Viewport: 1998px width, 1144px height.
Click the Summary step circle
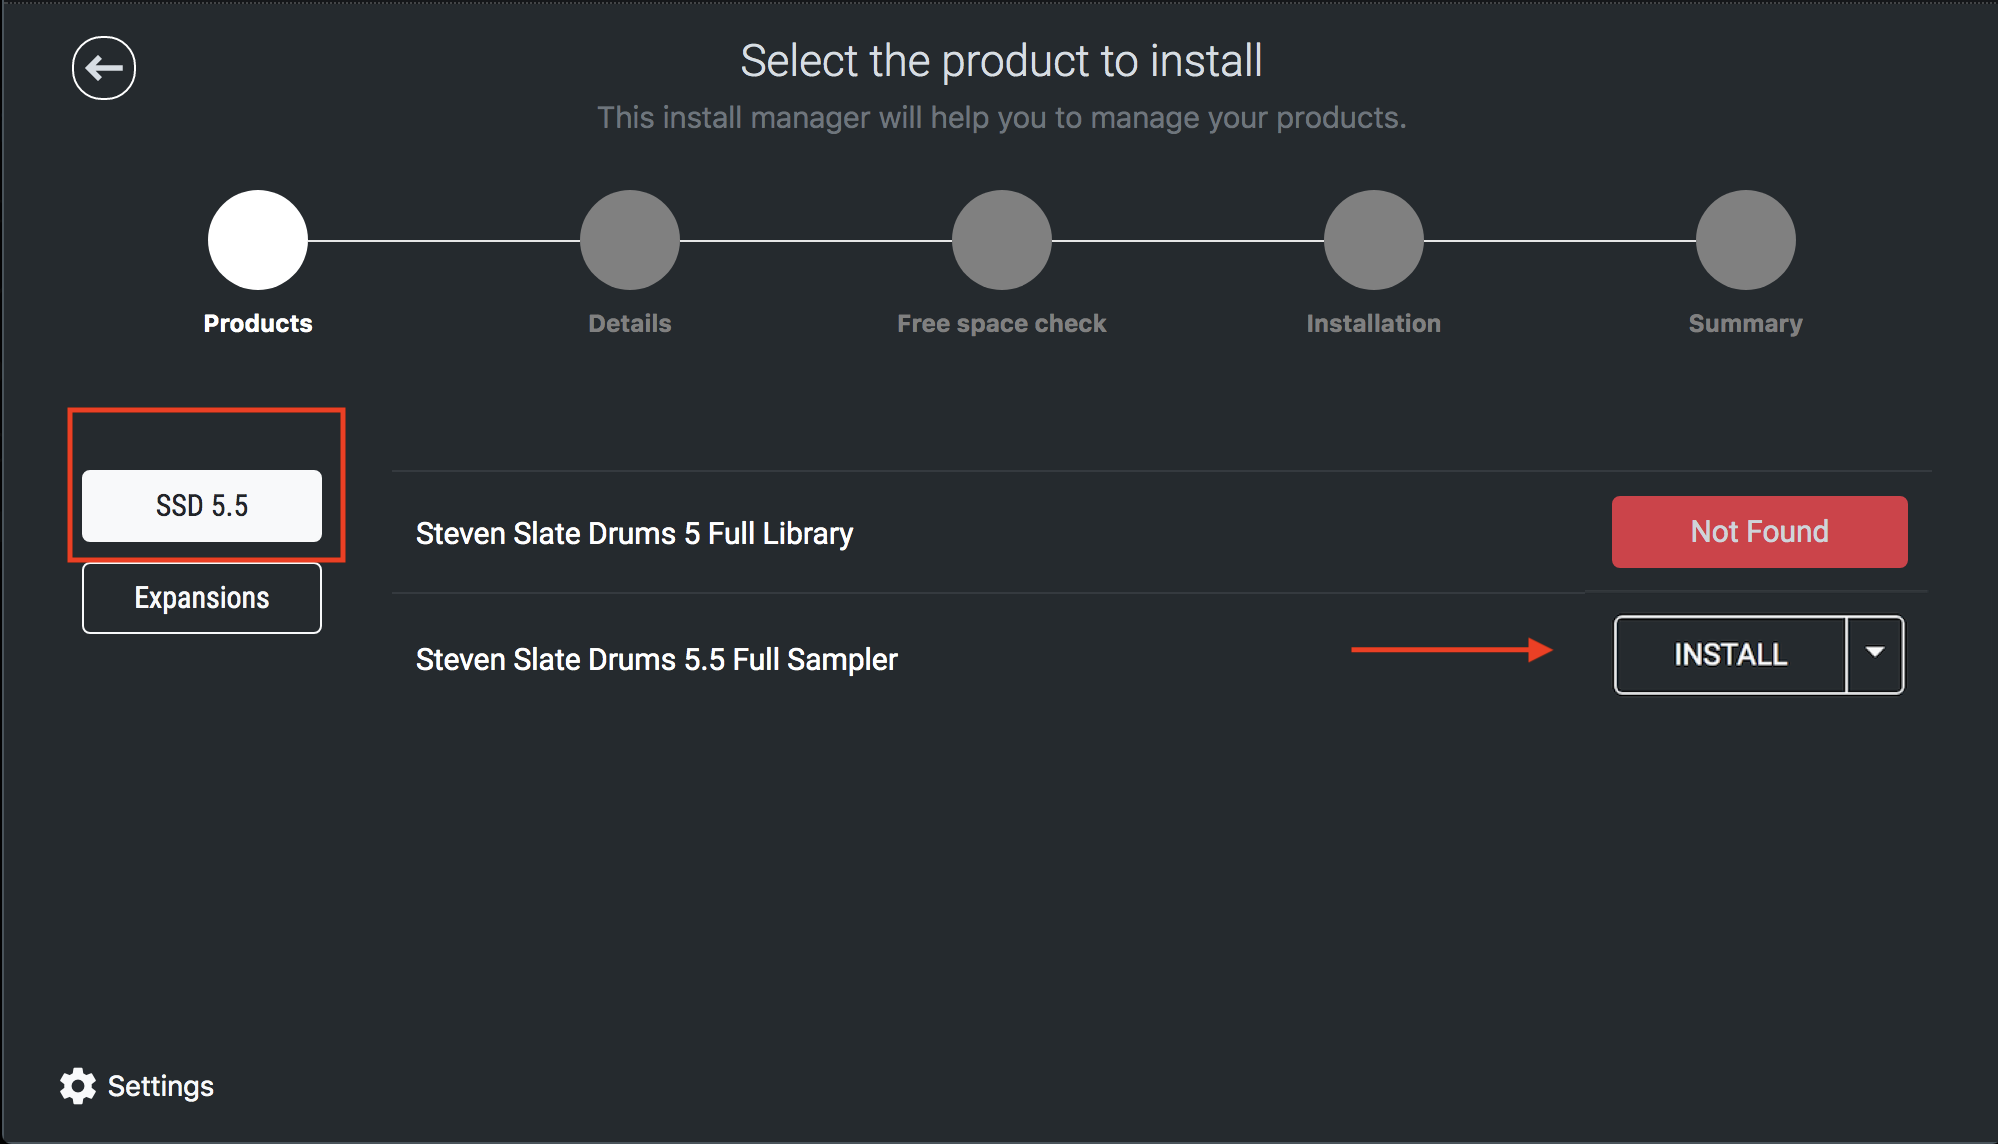coord(1746,240)
